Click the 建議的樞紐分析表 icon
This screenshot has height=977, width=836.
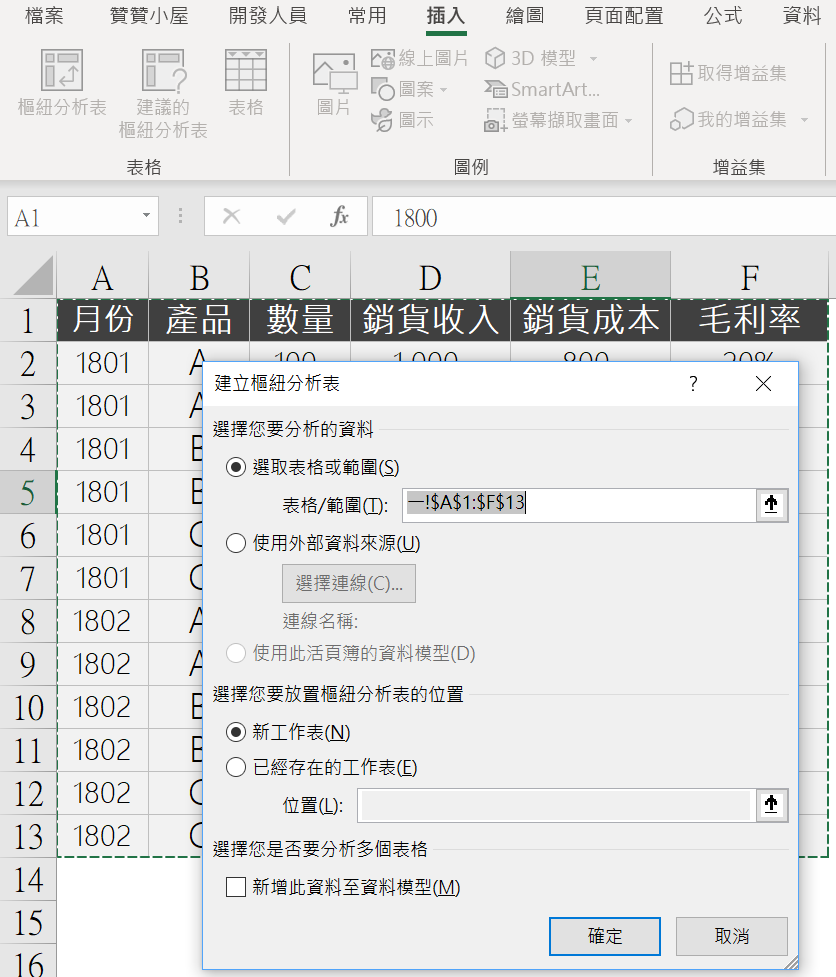[163, 71]
